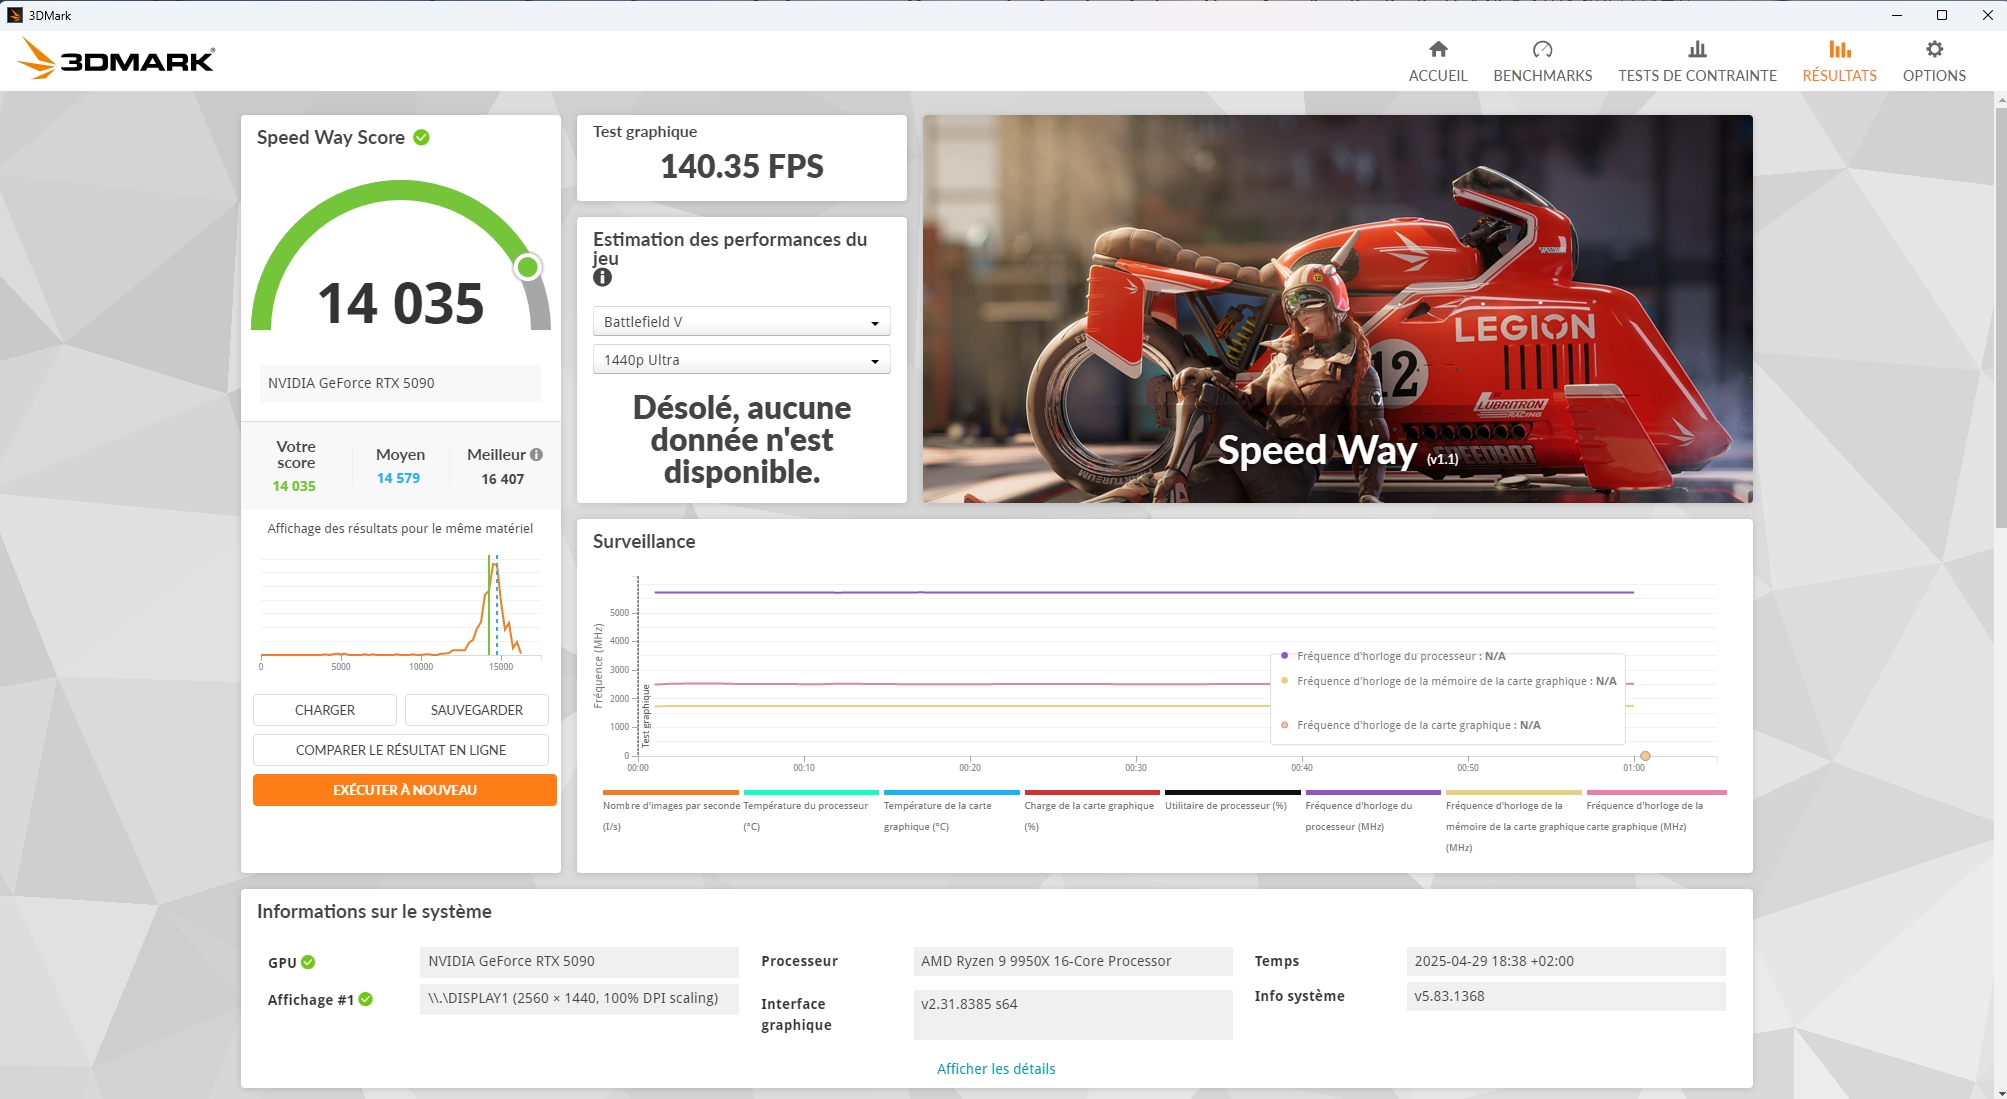Toggle the purple Fréquence d'horloge du processeur legend
Screen dimensions: 2007x1099
[x=1372, y=809]
